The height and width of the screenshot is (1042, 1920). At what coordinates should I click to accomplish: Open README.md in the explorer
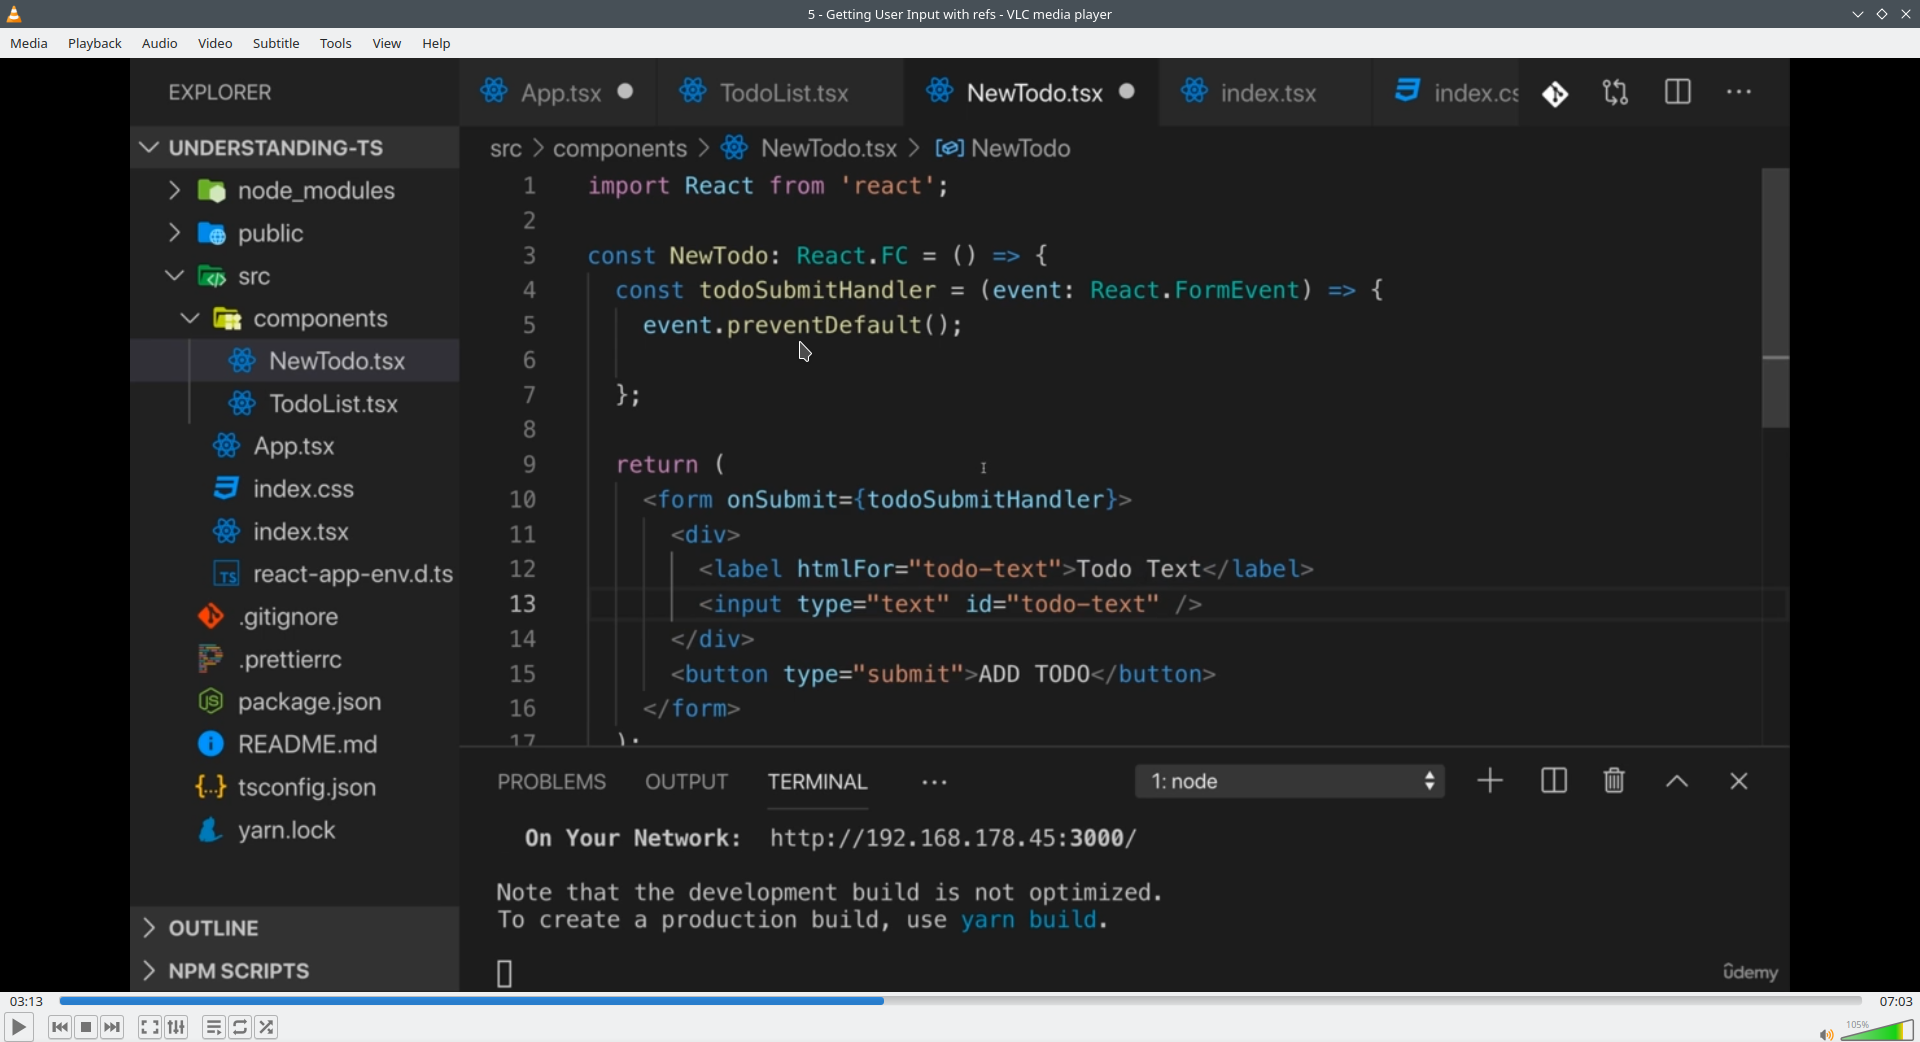[x=295, y=745]
